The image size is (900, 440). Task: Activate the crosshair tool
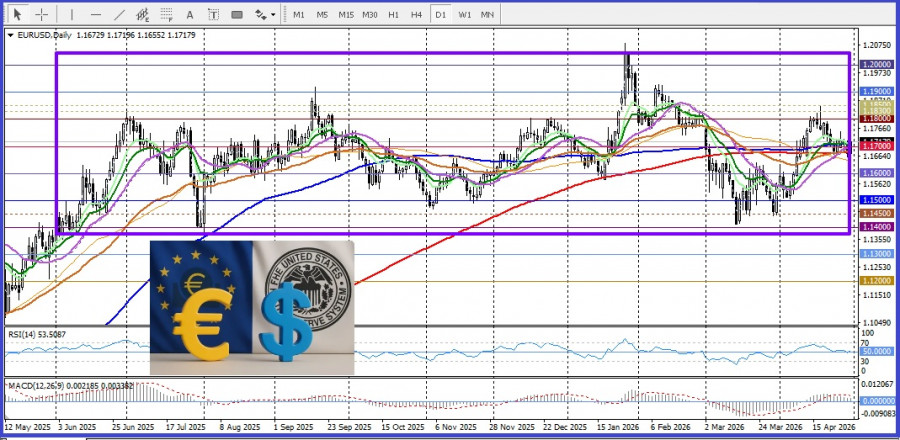click(x=42, y=15)
